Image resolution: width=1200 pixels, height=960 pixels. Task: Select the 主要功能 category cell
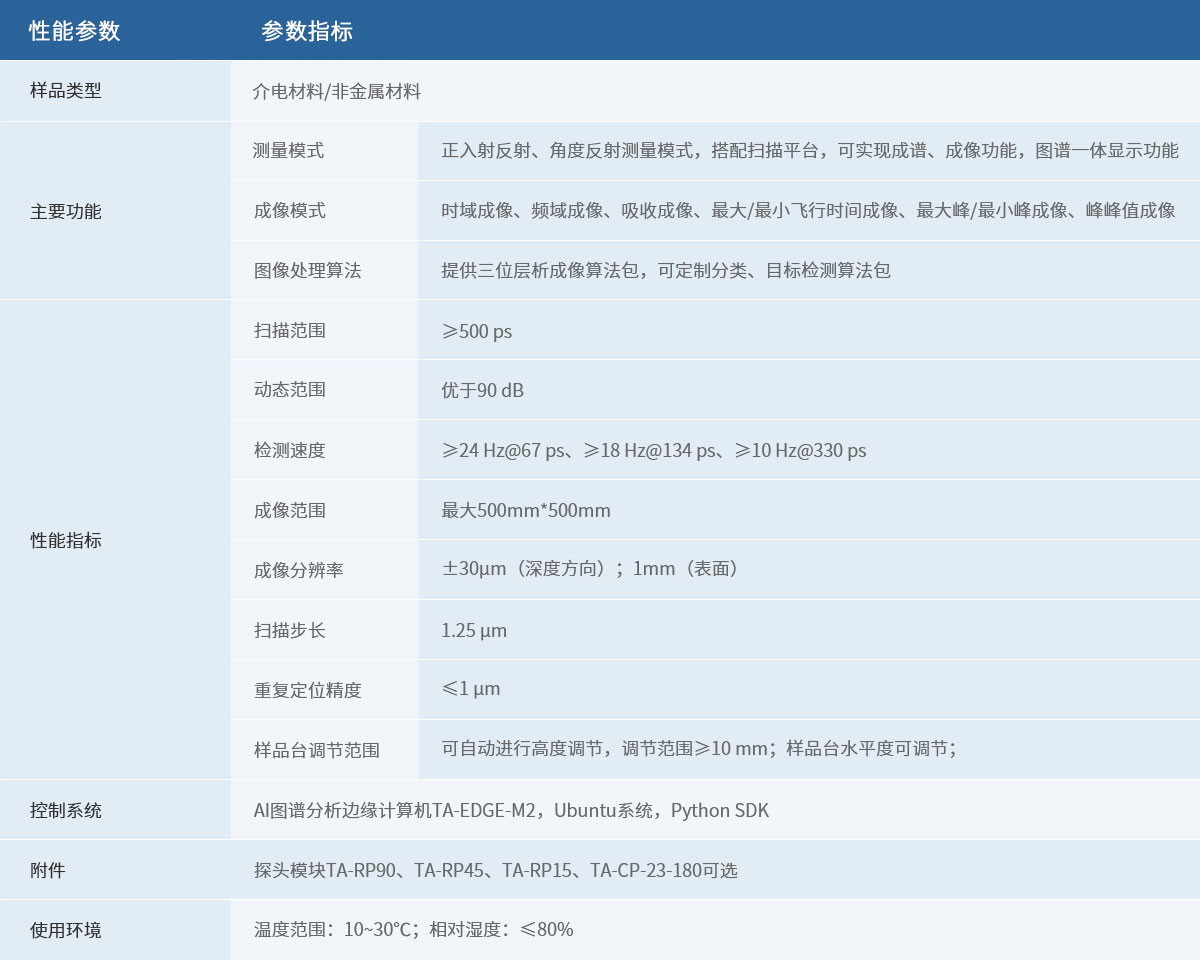coord(66,211)
